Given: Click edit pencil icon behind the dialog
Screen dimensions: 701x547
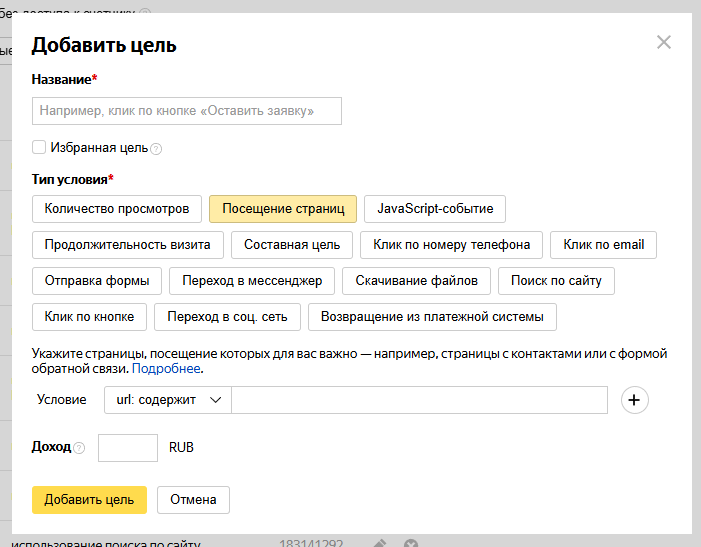Looking at the screenshot, I should click(x=380, y=543).
